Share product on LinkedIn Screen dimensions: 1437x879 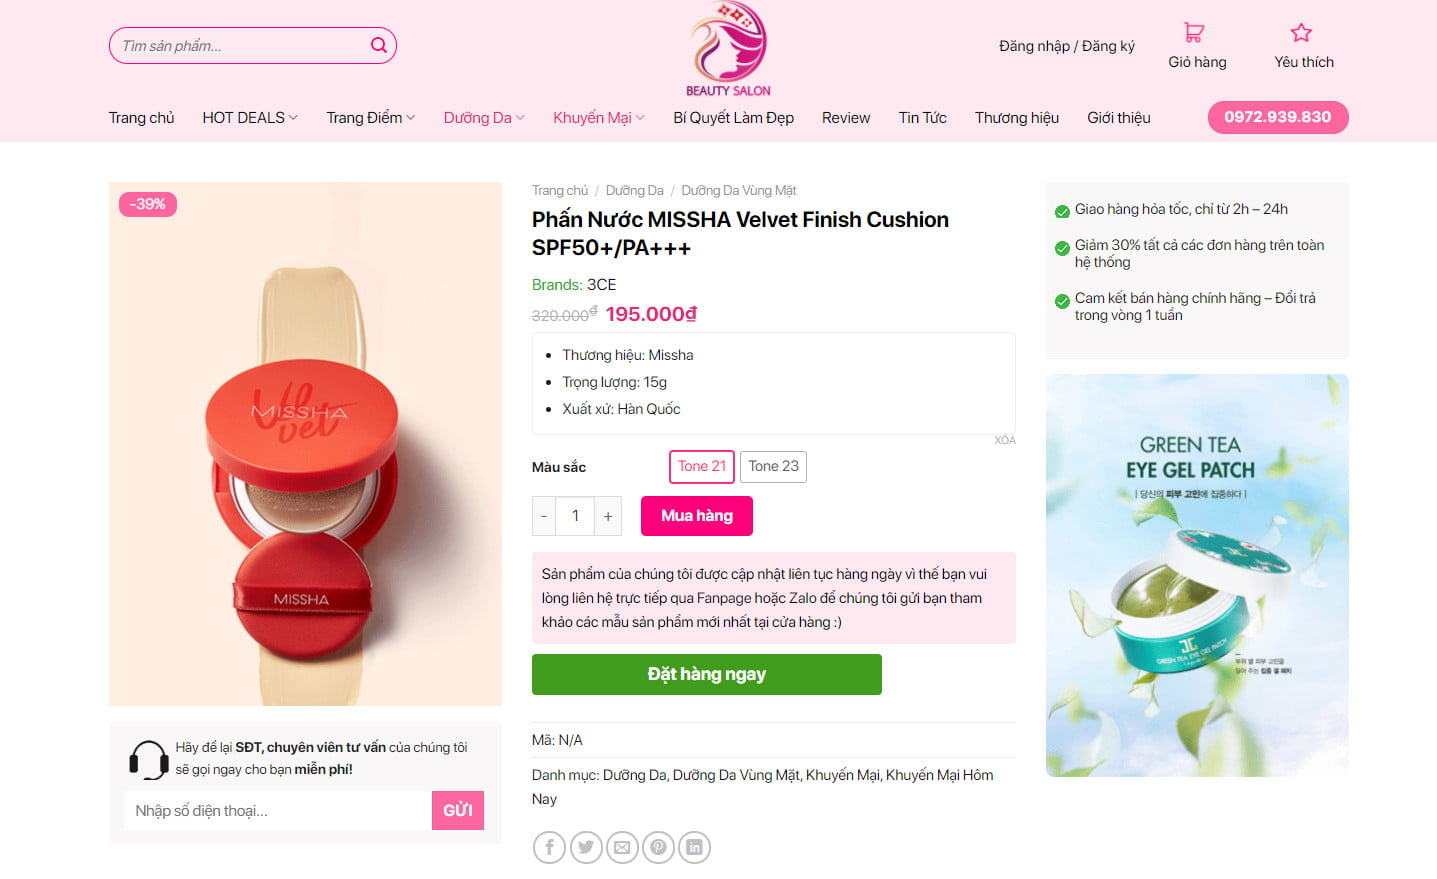(x=694, y=847)
